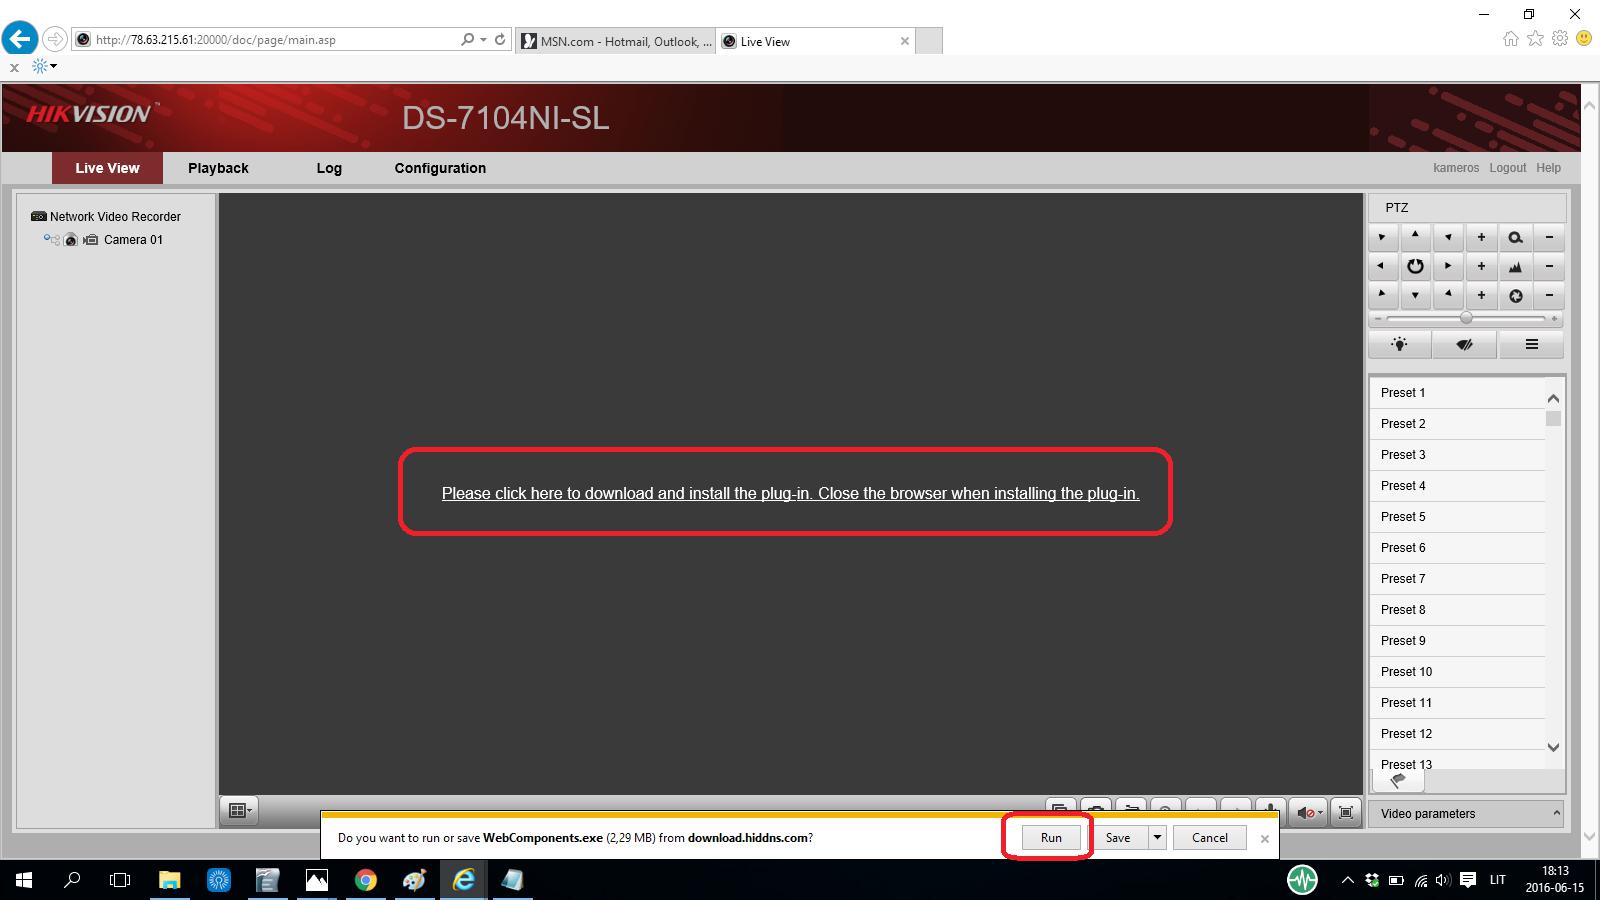The height and width of the screenshot is (900, 1600).
Task: Open the PTZ menu button
Action: coord(1531,345)
